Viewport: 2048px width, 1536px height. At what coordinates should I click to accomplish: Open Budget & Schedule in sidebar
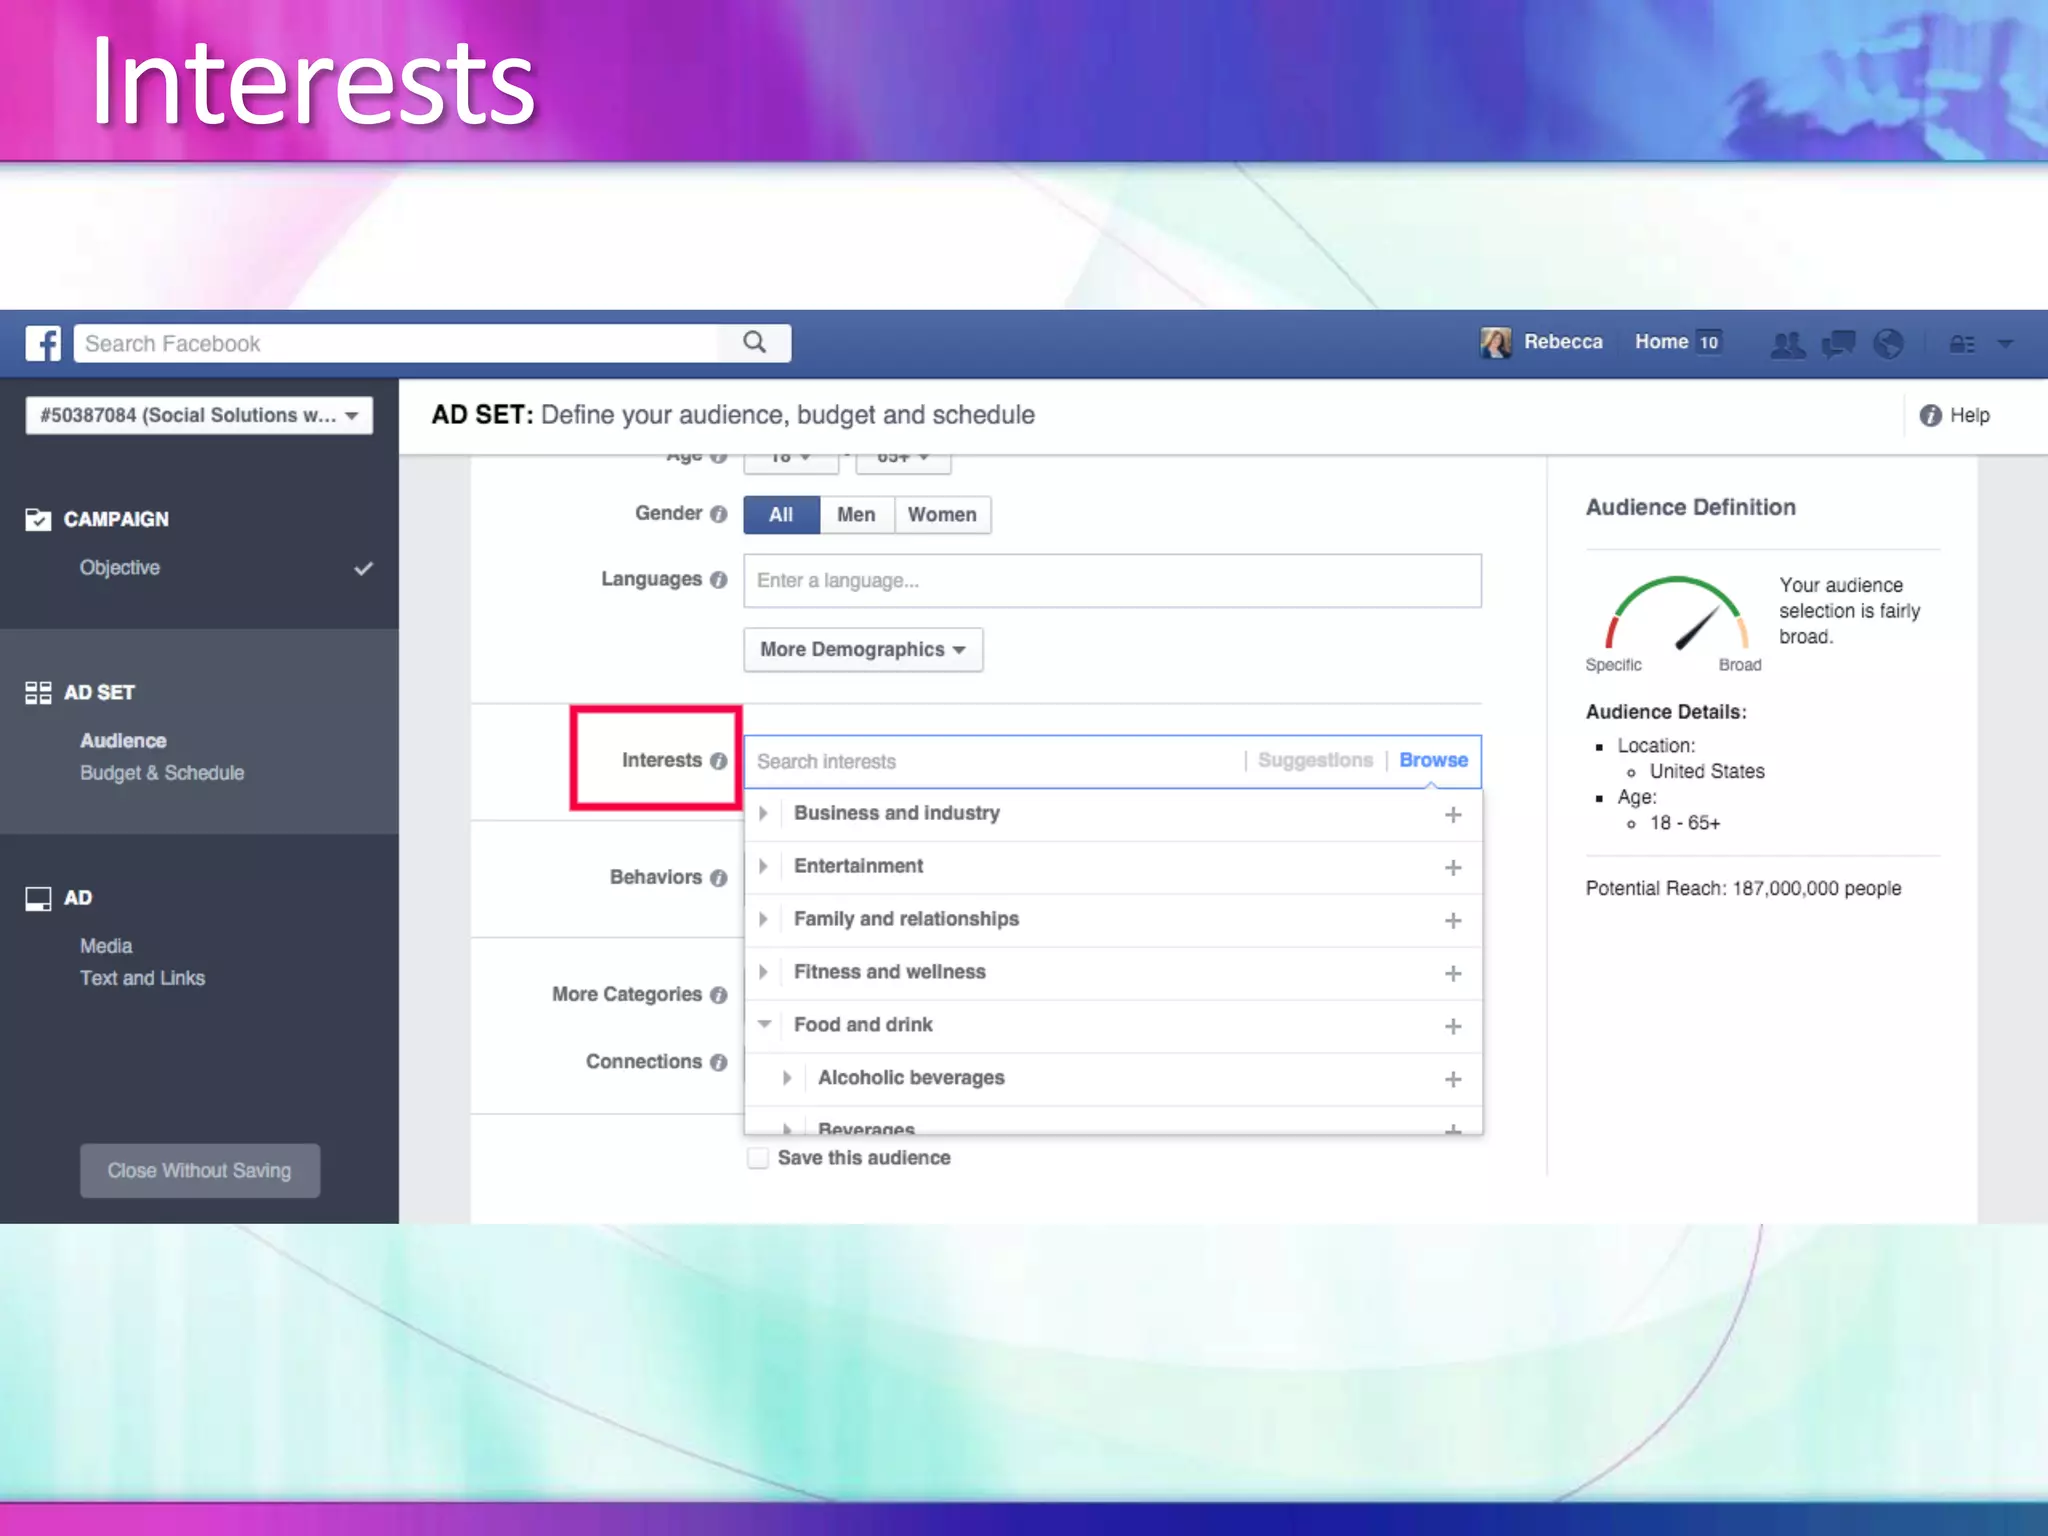click(x=162, y=773)
